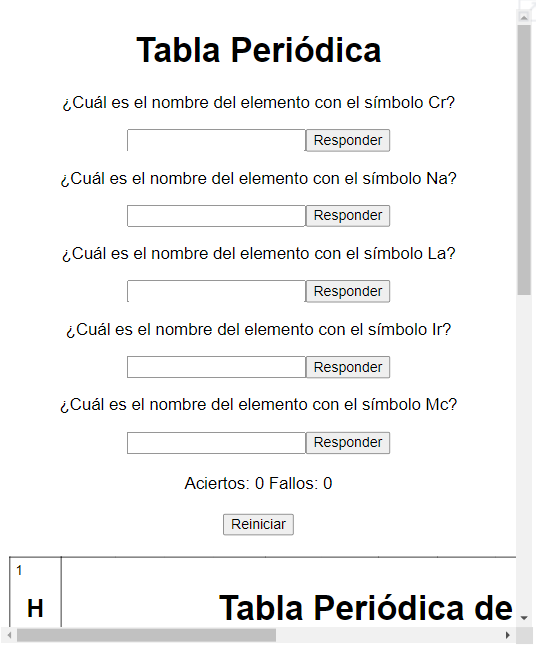
Task: Click the answer field for symbol Ir
Action: pyautogui.click(x=216, y=367)
